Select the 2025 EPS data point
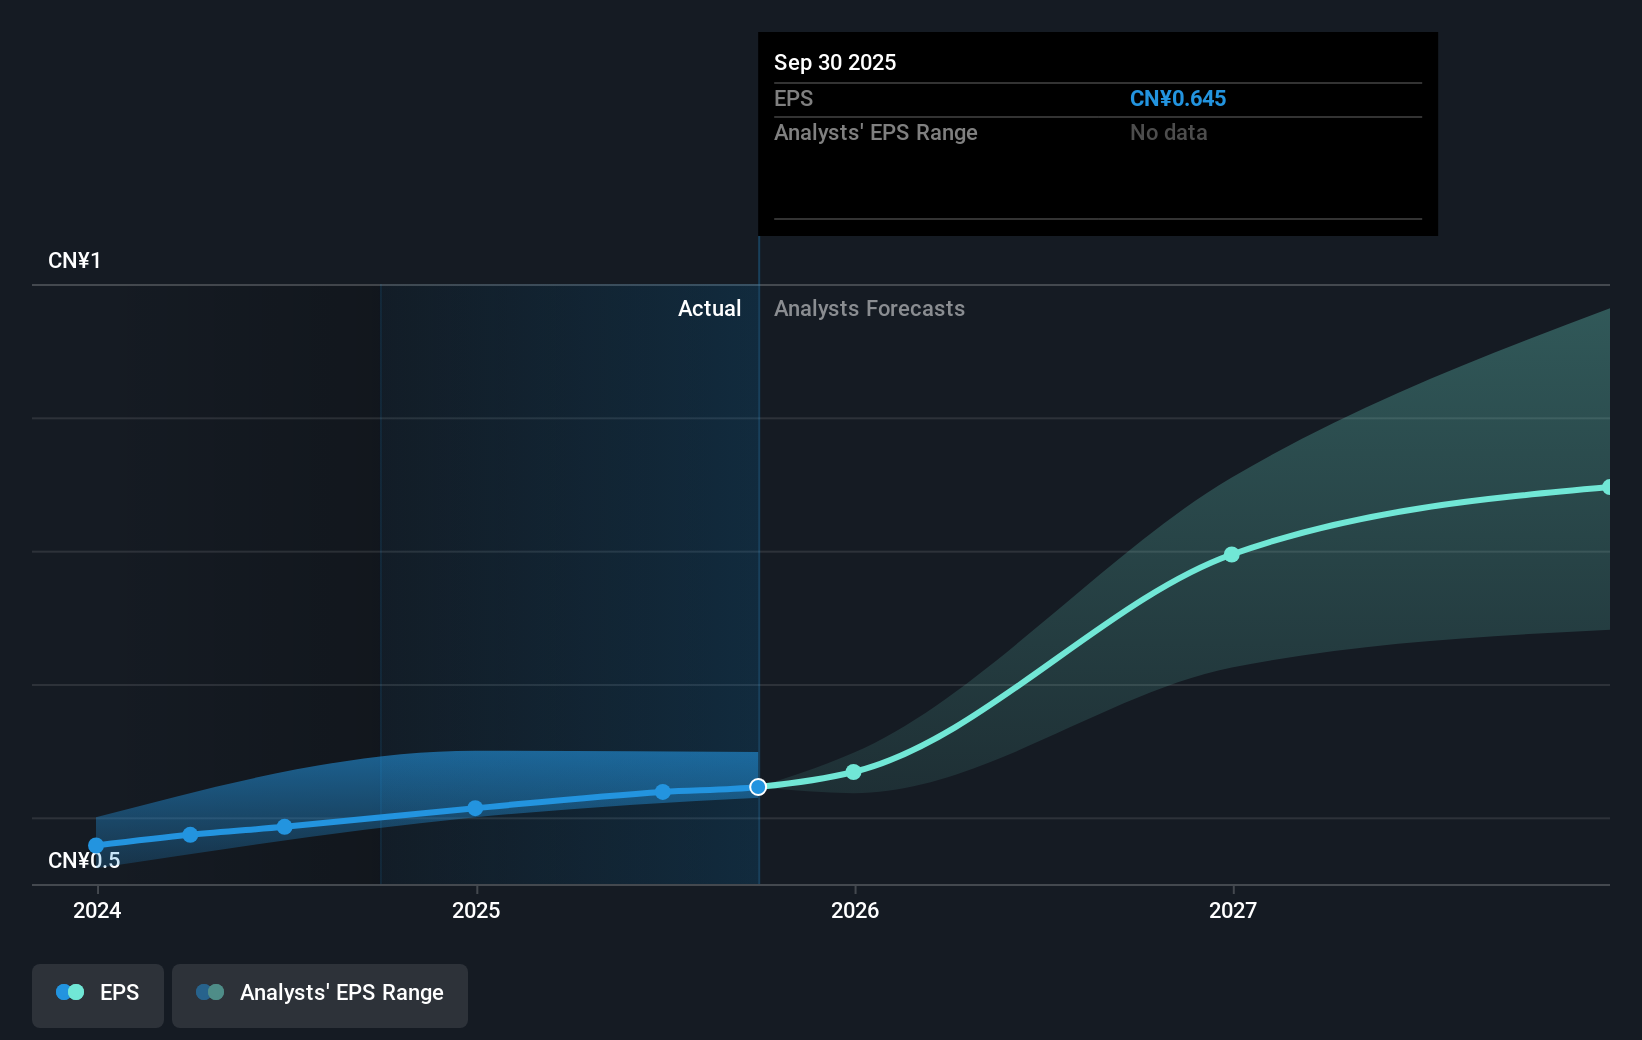Image resolution: width=1642 pixels, height=1040 pixels. point(475,808)
